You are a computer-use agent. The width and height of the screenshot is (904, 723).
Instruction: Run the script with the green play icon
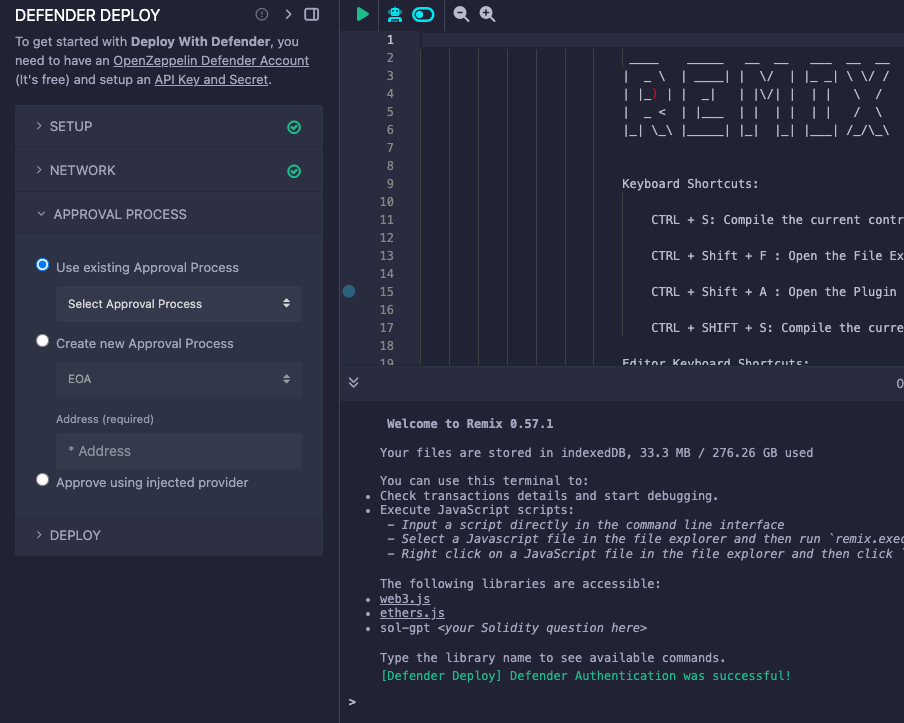click(363, 14)
